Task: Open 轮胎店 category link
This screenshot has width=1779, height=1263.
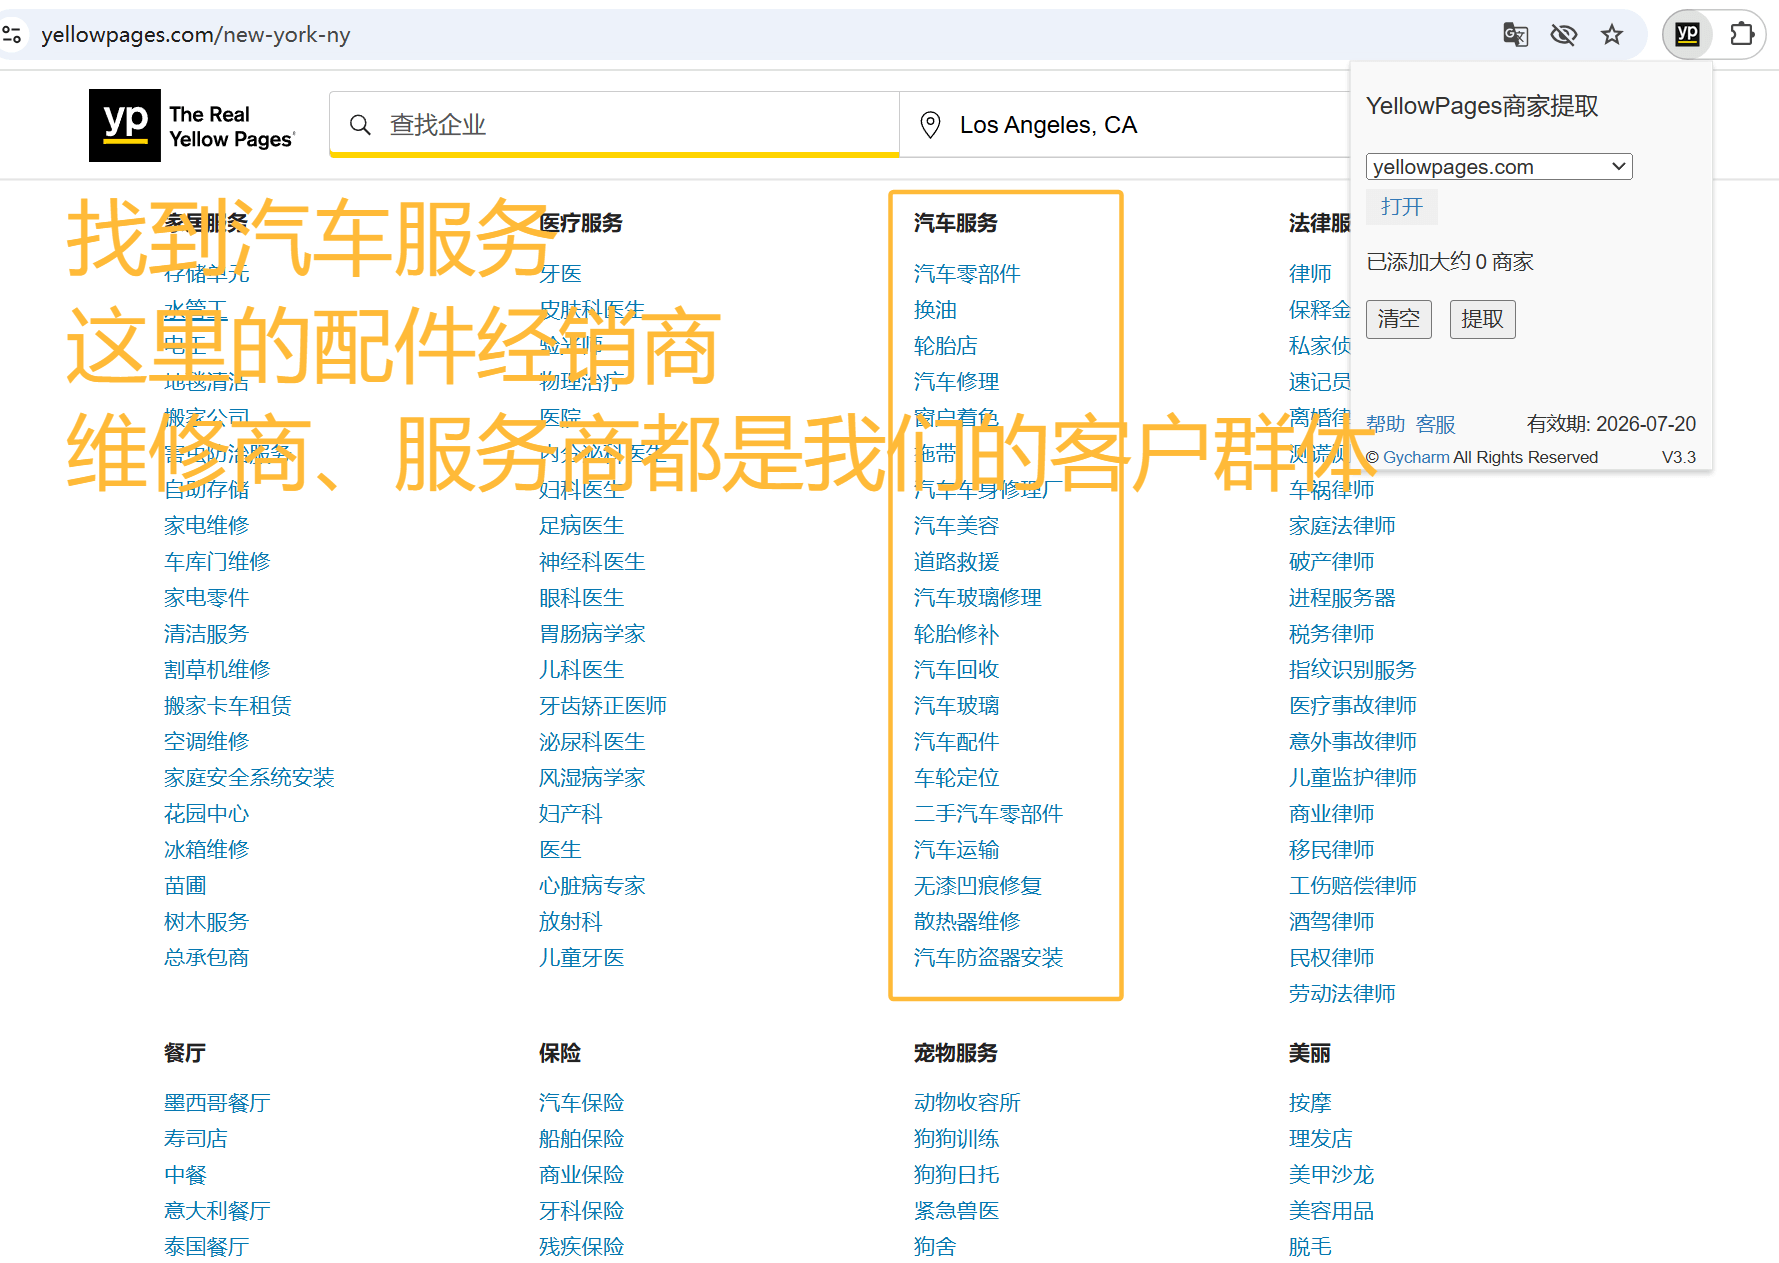Action: [x=946, y=346]
